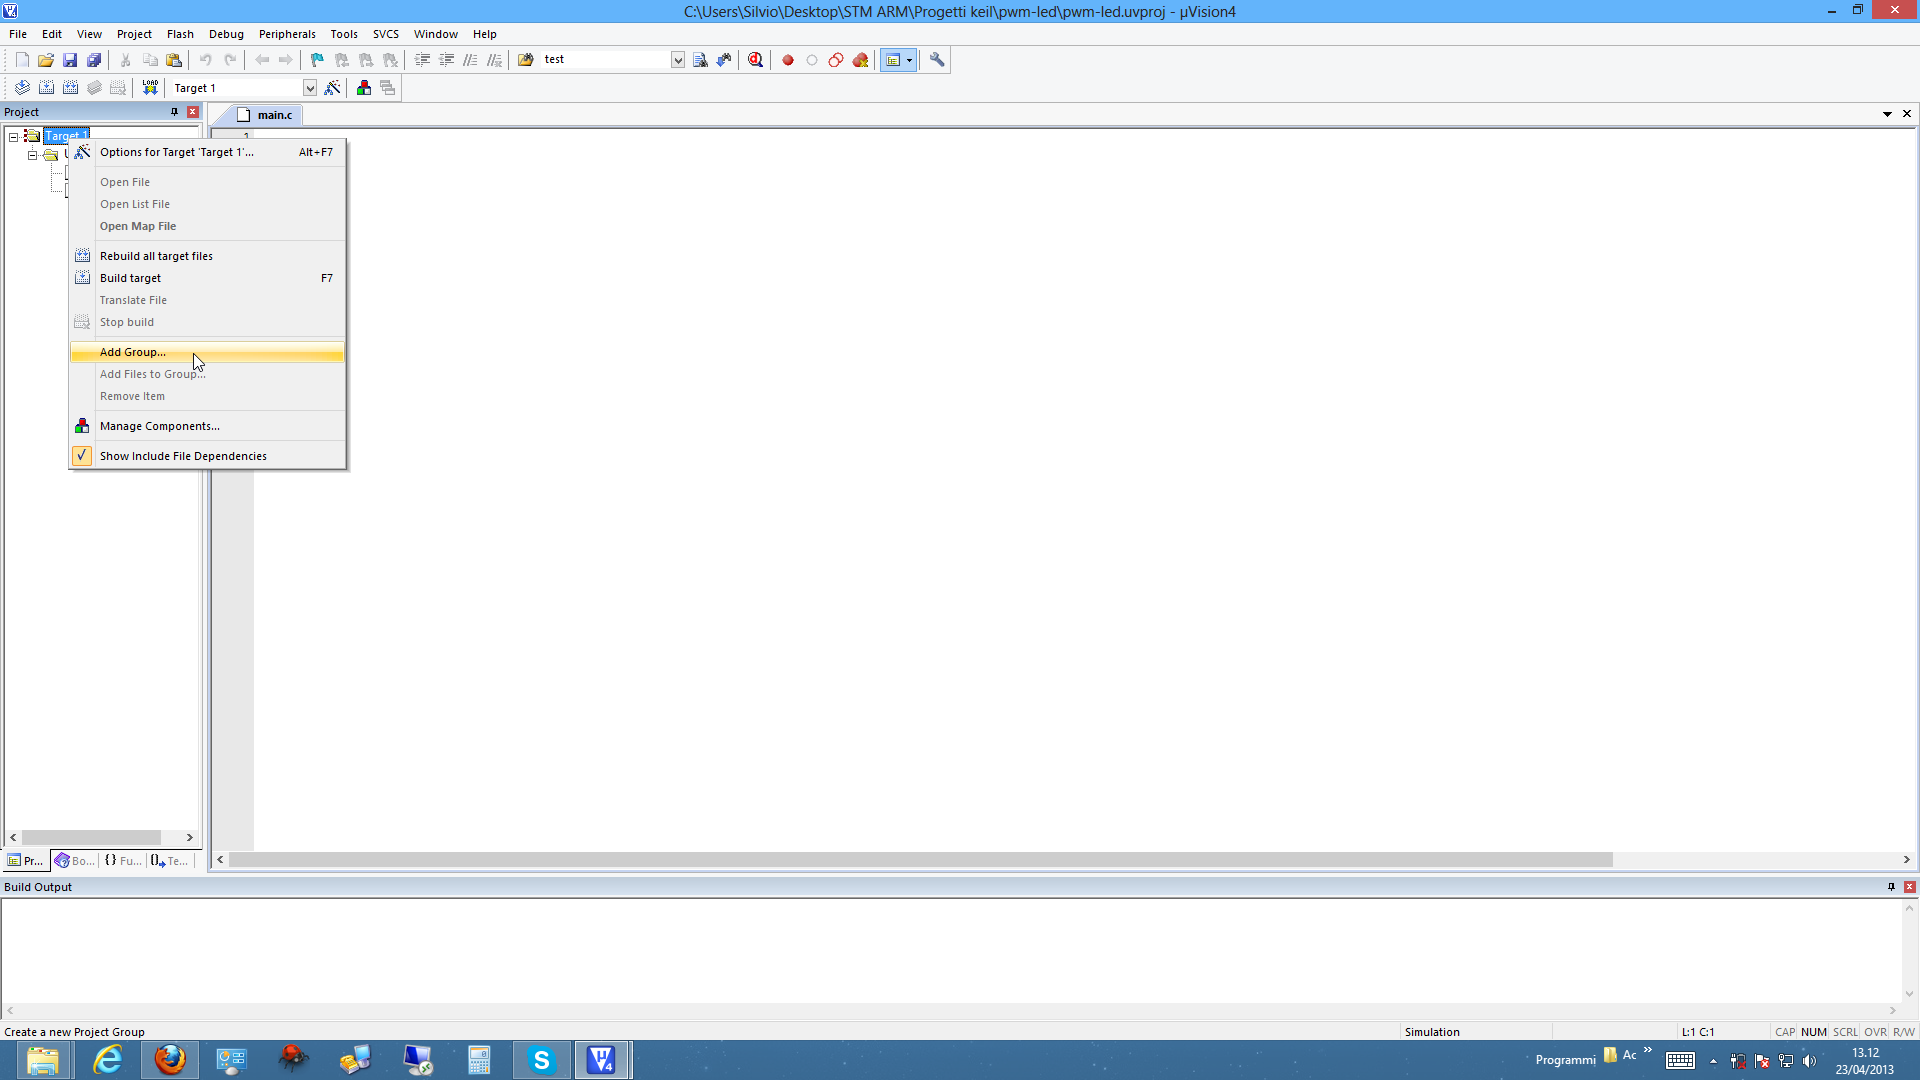Open the Peripherals menu
1920x1080 pixels.
(287, 34)
